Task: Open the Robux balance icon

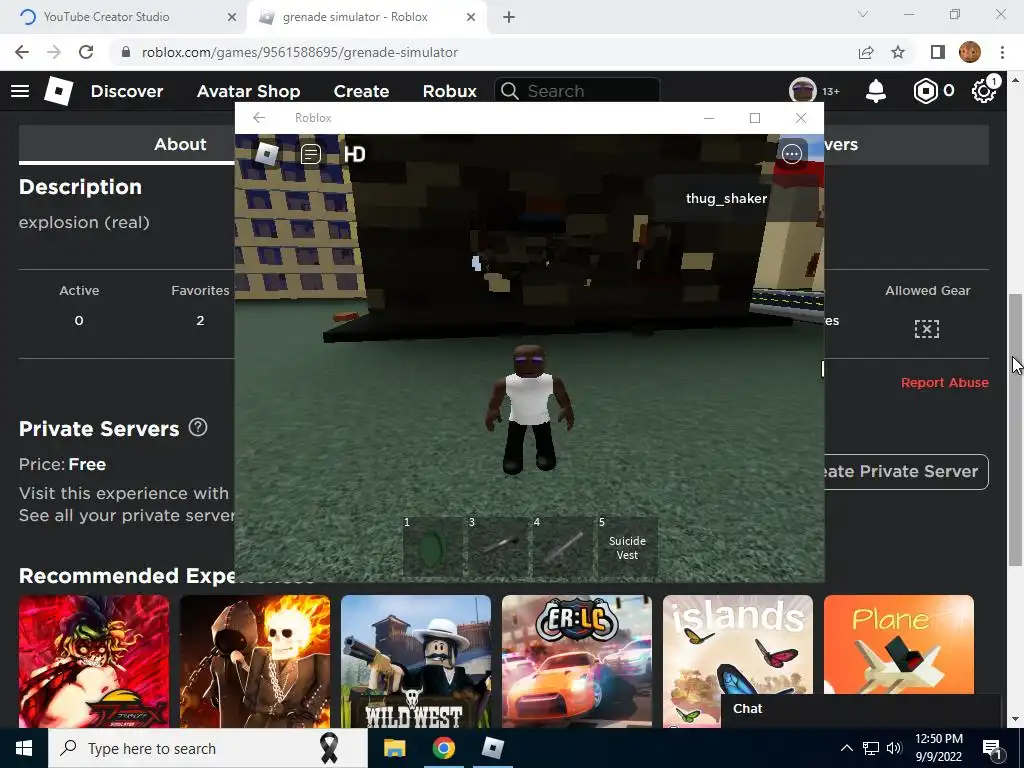Action: pyautogui.click(x=925, y=91)
